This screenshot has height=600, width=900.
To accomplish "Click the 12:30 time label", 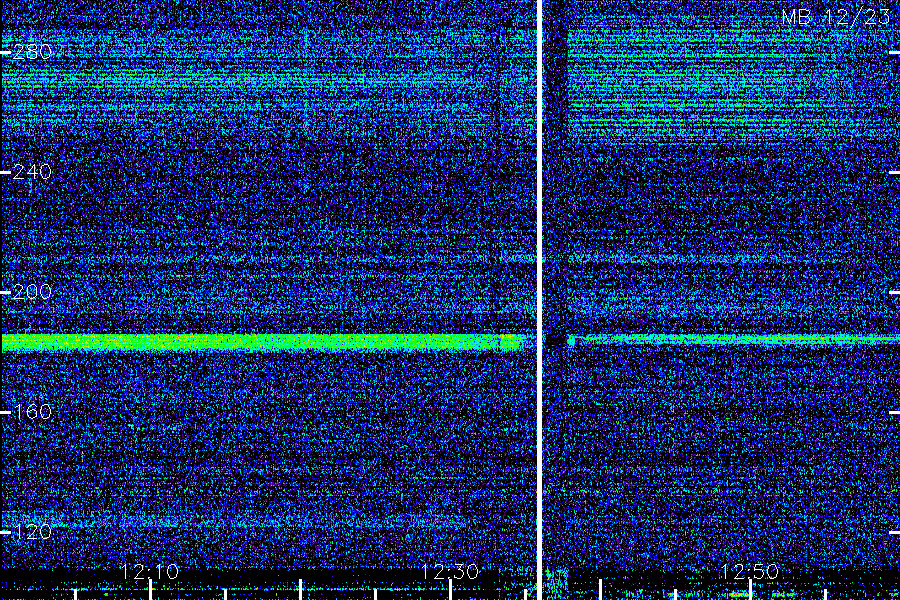I will click(x=450, y=571).
